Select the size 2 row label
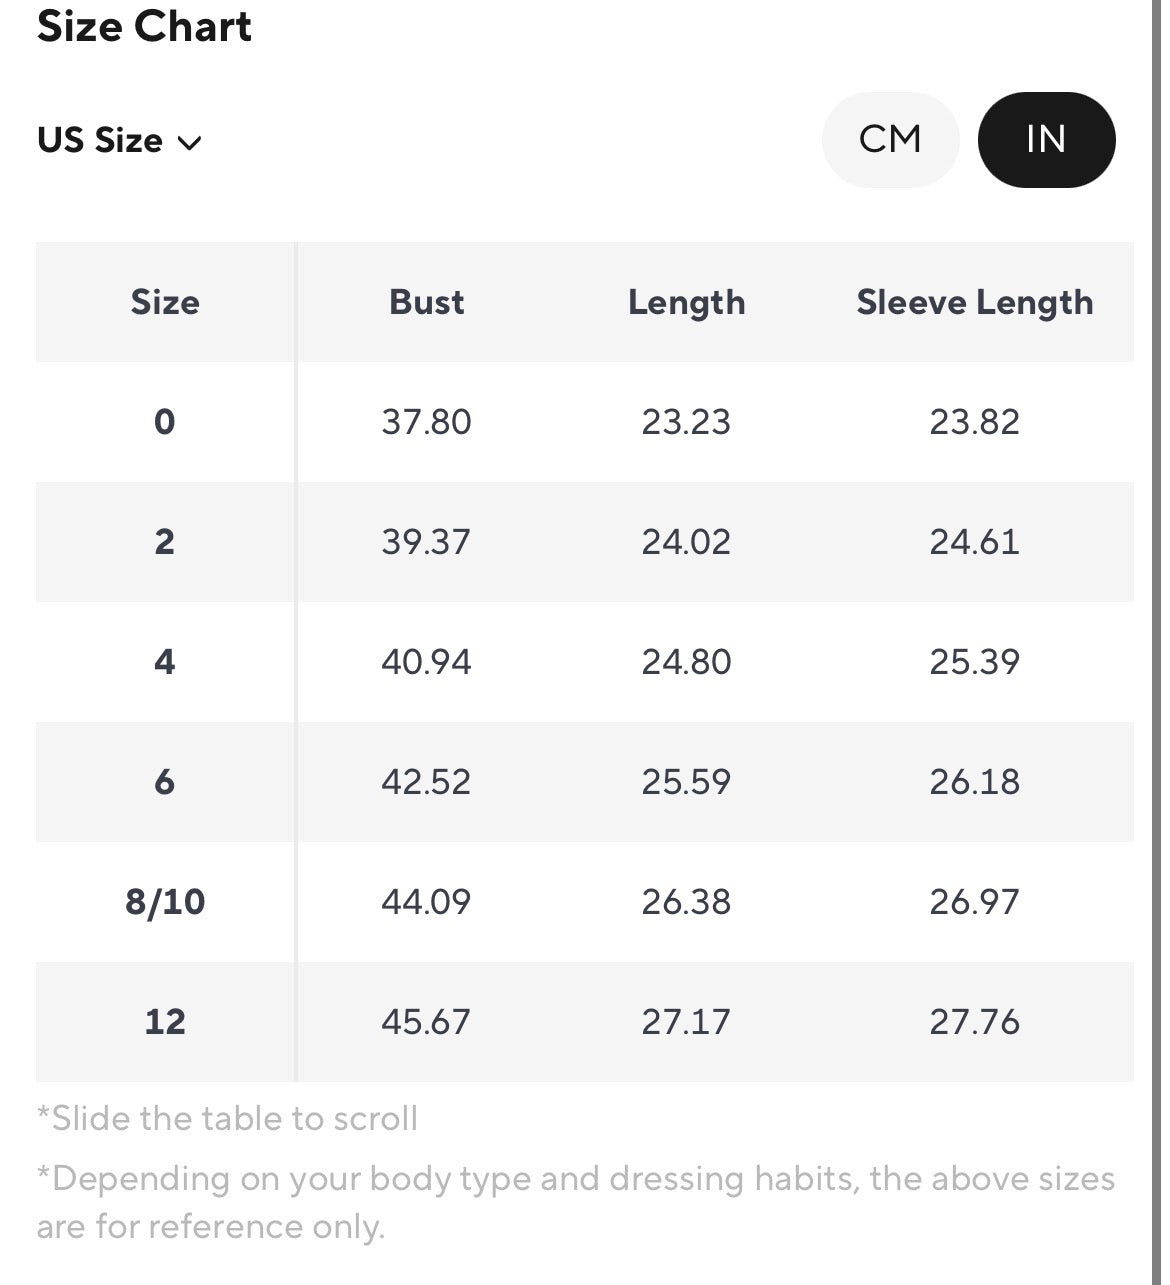Viewport: 1170px width, 1285px height. [165, 542]
